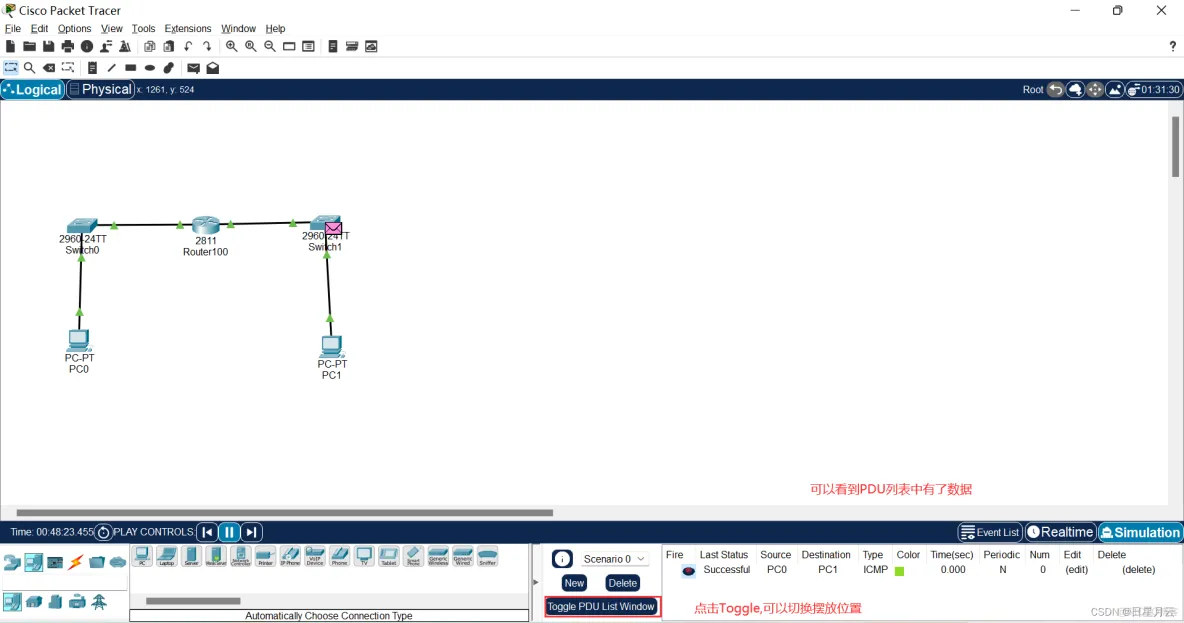The width and height of the screenshot is (1184, 623).
Task: Open the Network Information icon
Action: (x=87, y=47)
